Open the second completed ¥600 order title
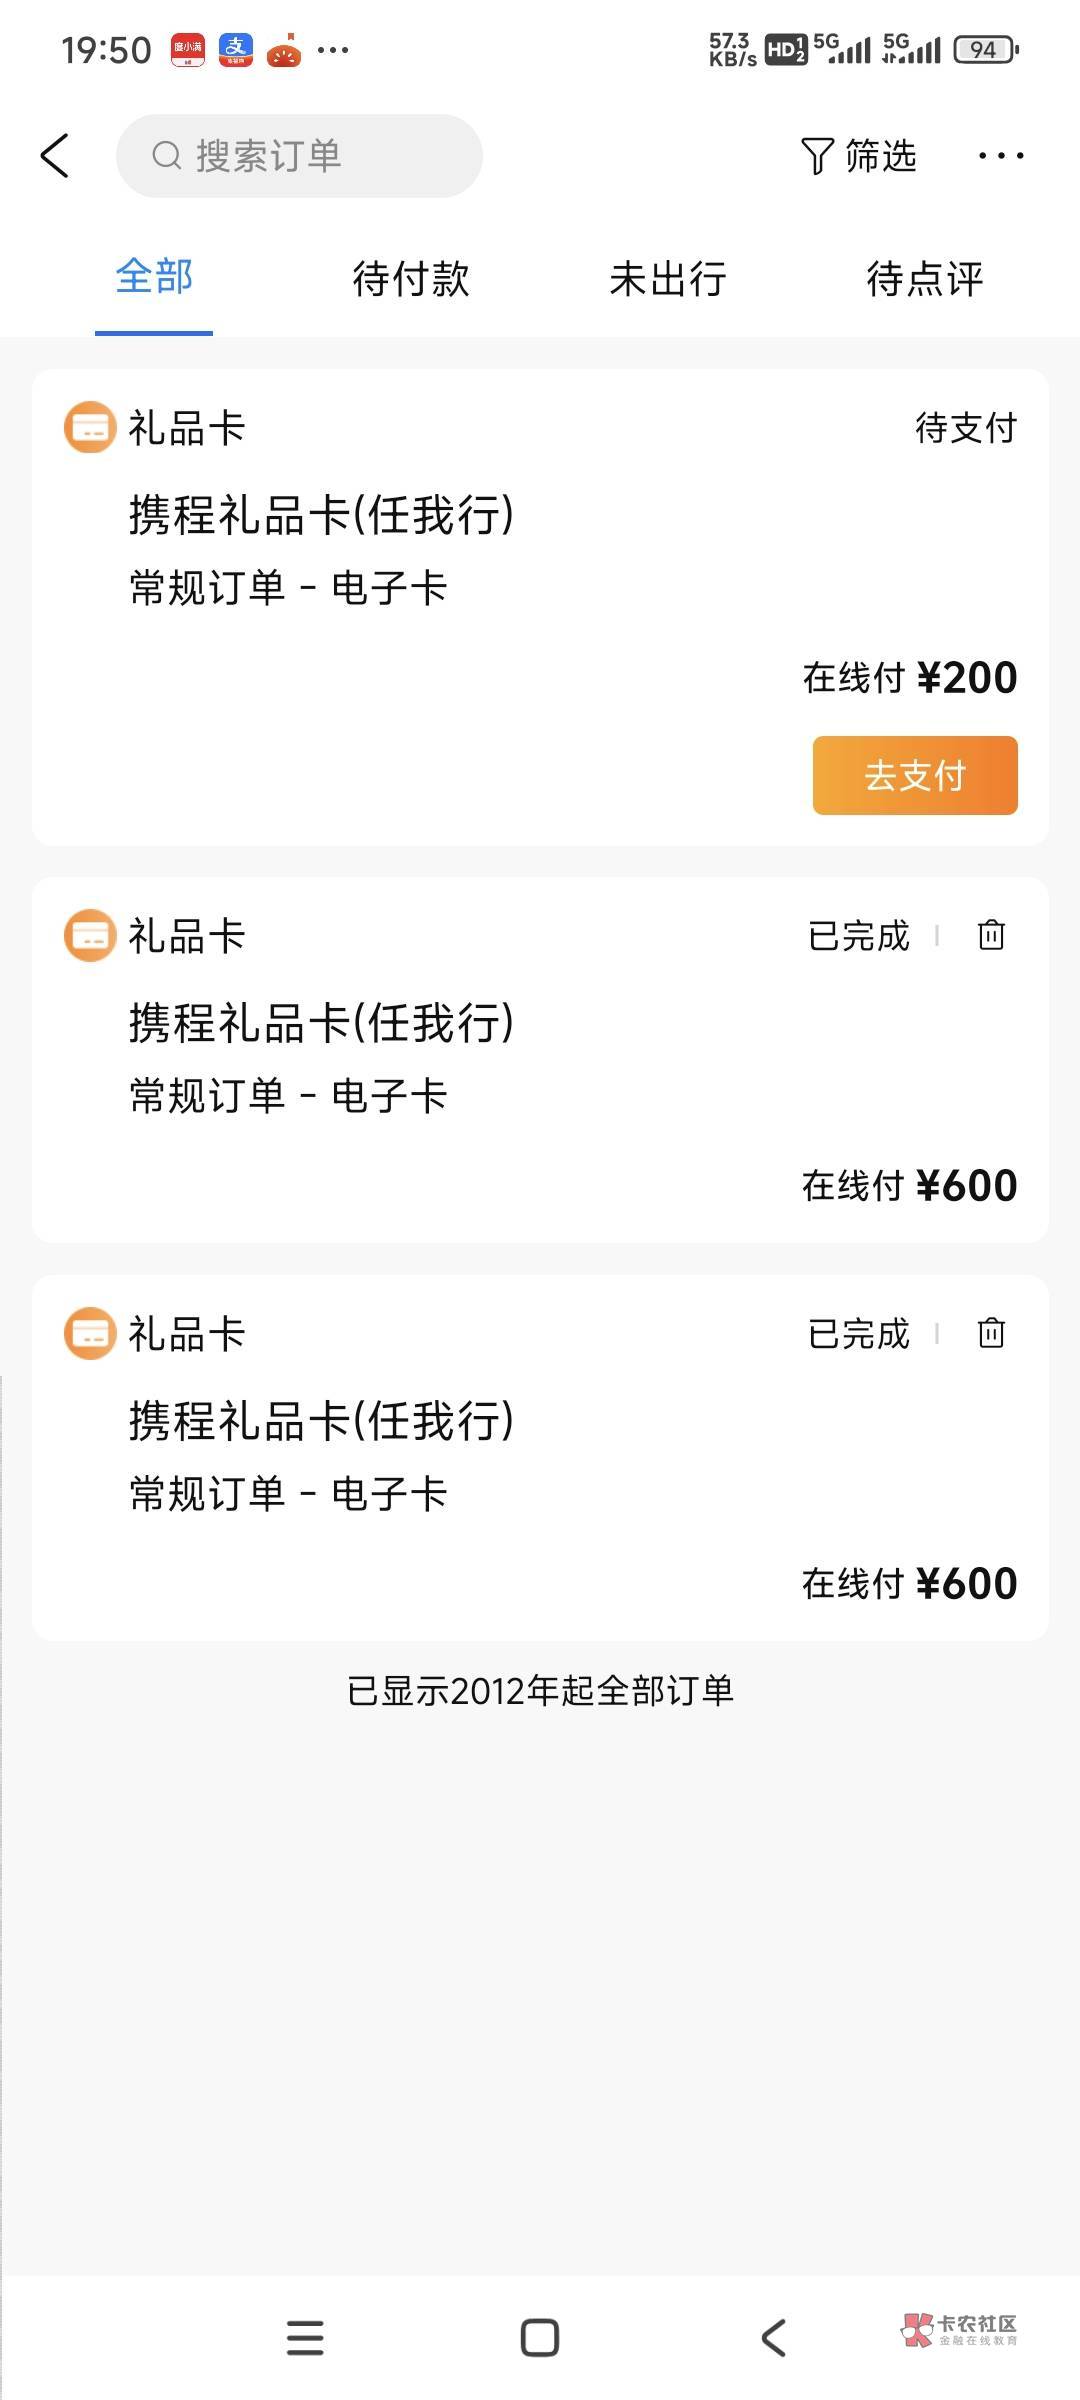1080x2400 pixels. click(x=322, y=1421)
